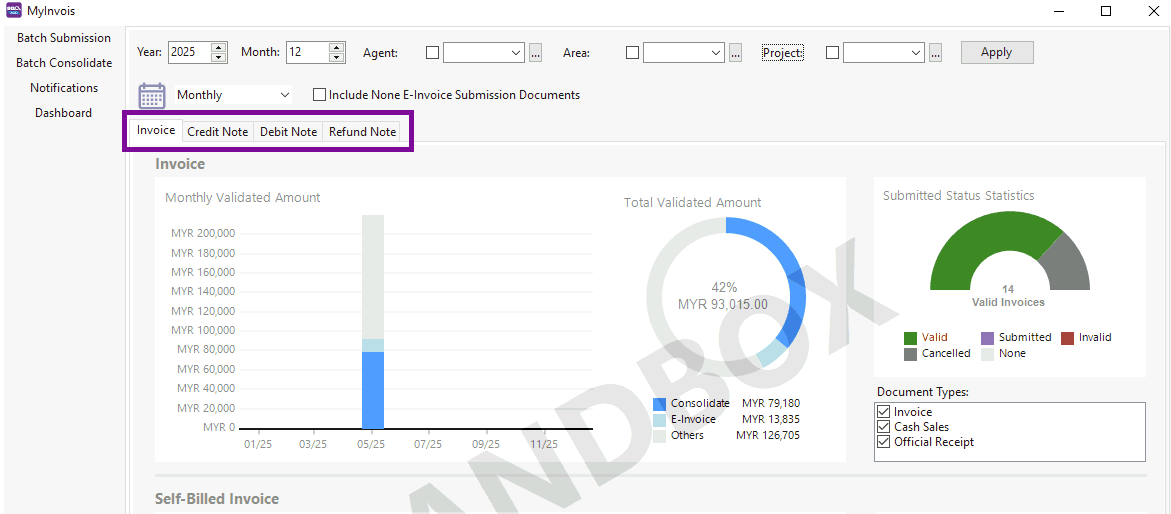Go to Batch Consolidate in sidebar
This screenshot has height=514, width=1171.
64,63
